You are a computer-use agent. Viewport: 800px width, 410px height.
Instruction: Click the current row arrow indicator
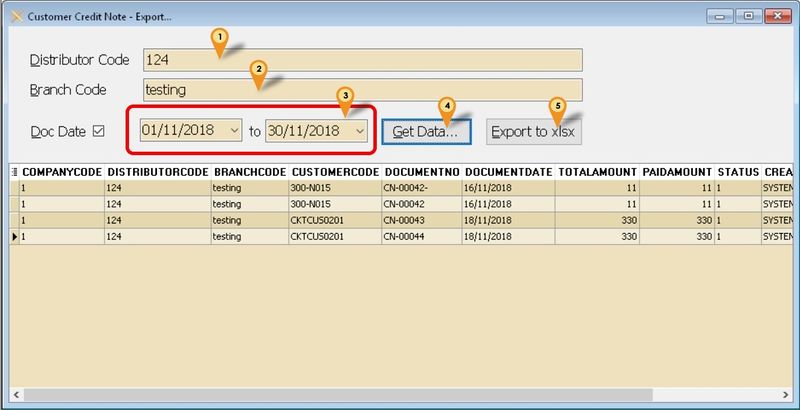14,237
